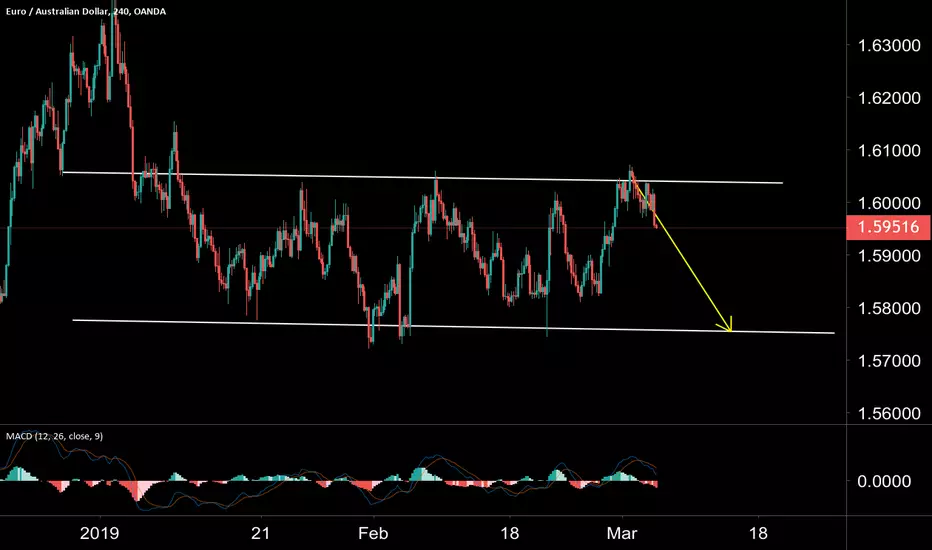932x550 pixels.
Task: Click the 1.58000 price axis label
Action: 889,309
